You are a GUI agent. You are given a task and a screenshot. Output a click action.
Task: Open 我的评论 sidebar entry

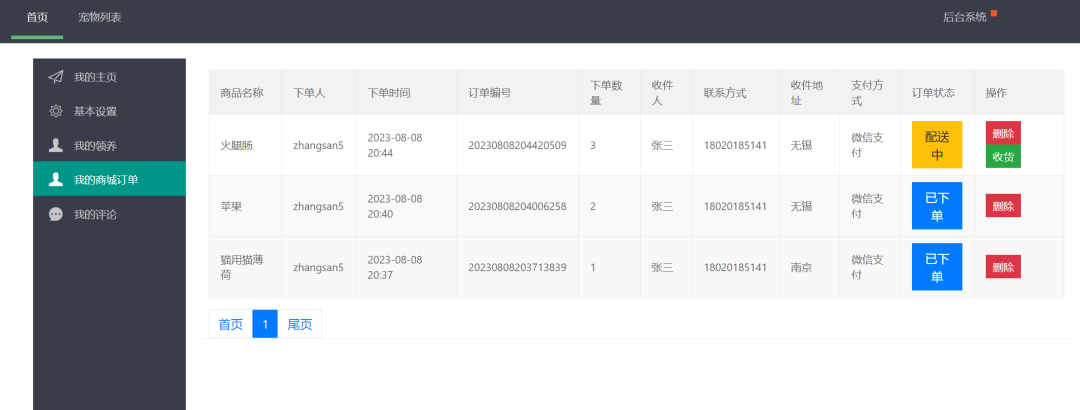110,214
